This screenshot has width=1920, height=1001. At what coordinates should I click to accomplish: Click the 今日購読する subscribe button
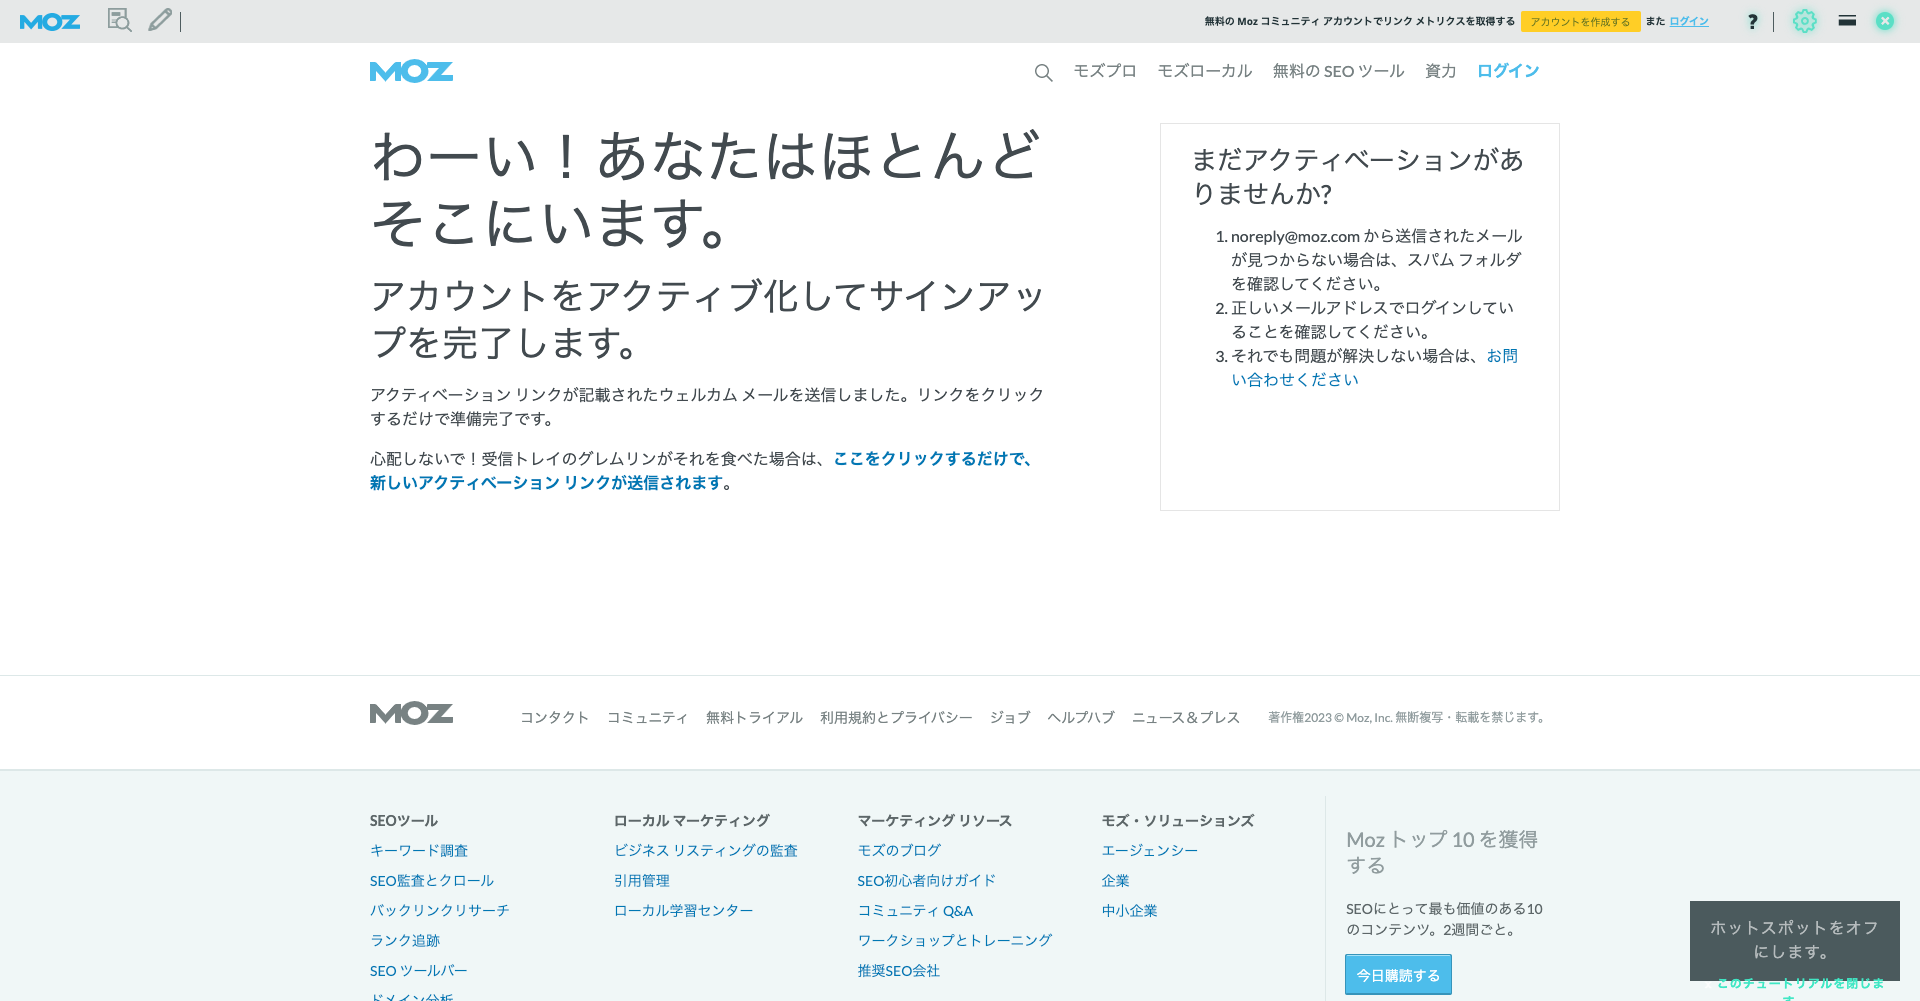tap(1398, 975)
